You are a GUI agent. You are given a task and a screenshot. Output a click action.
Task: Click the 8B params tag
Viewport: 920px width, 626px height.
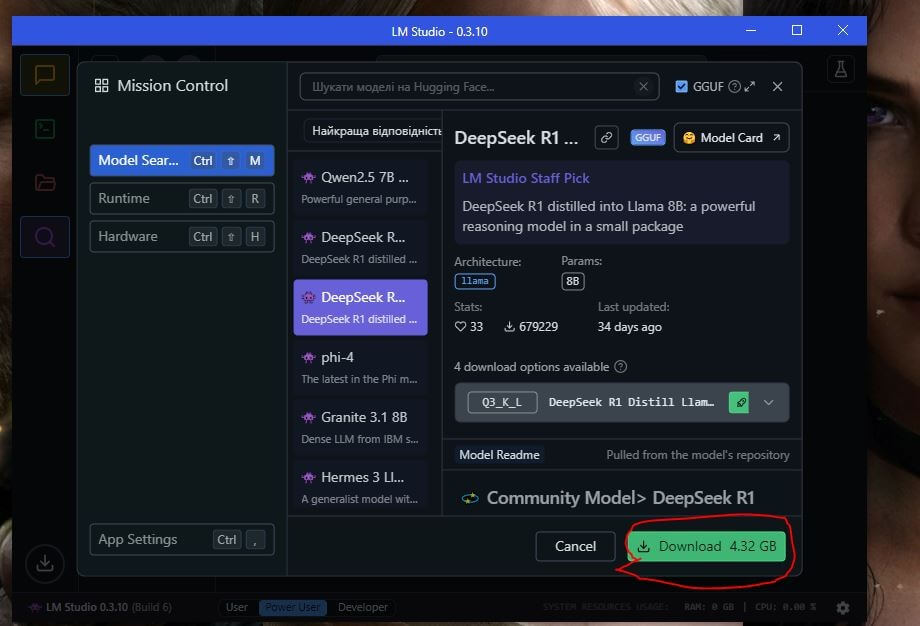[x=573, y=282]
